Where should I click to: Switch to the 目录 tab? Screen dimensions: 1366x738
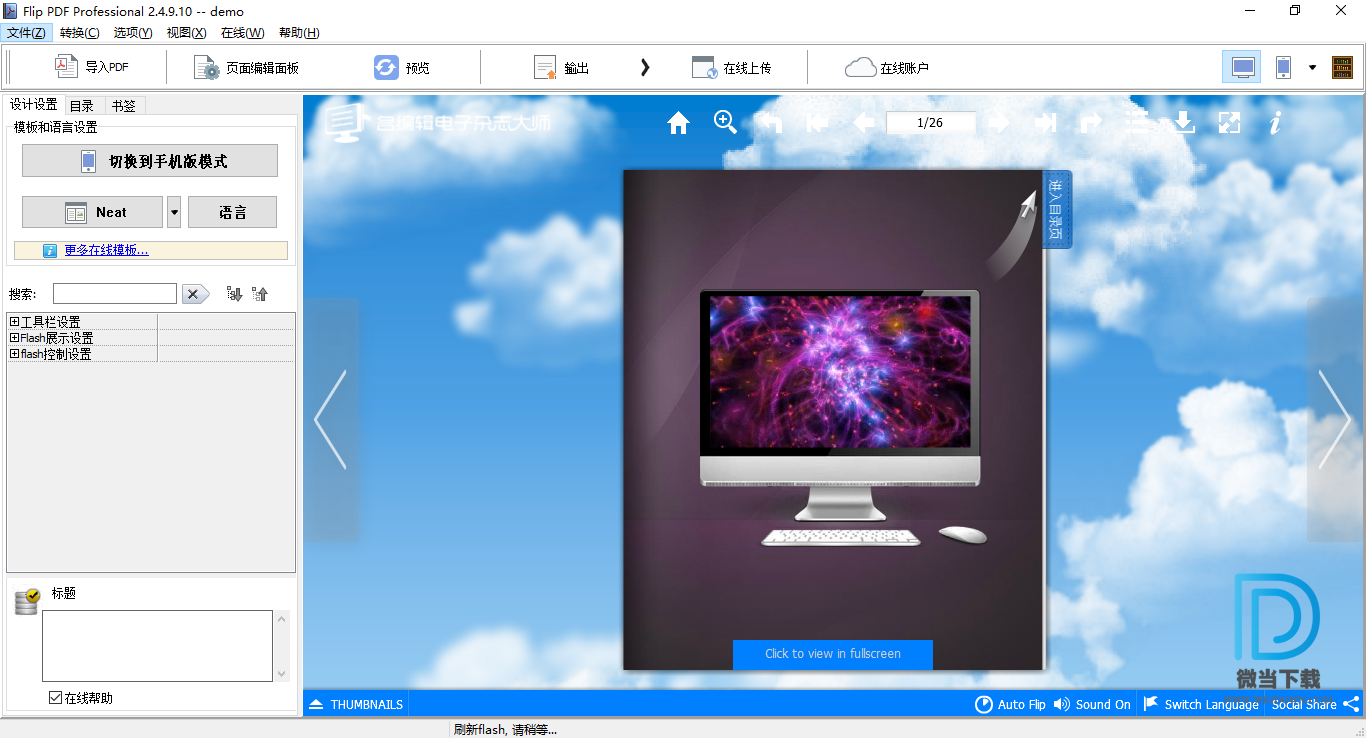(x=82, y=105)
